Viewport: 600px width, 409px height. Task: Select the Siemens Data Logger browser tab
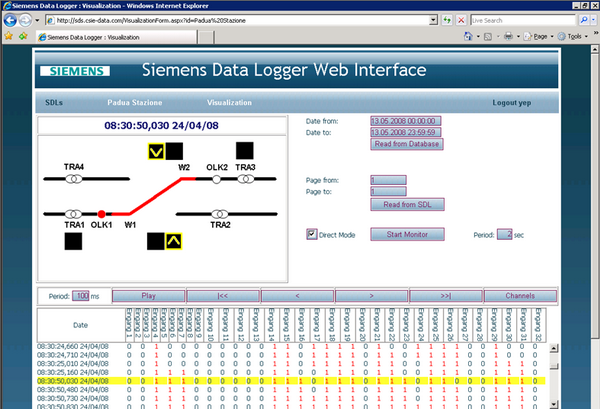click(x=116, y=37)
